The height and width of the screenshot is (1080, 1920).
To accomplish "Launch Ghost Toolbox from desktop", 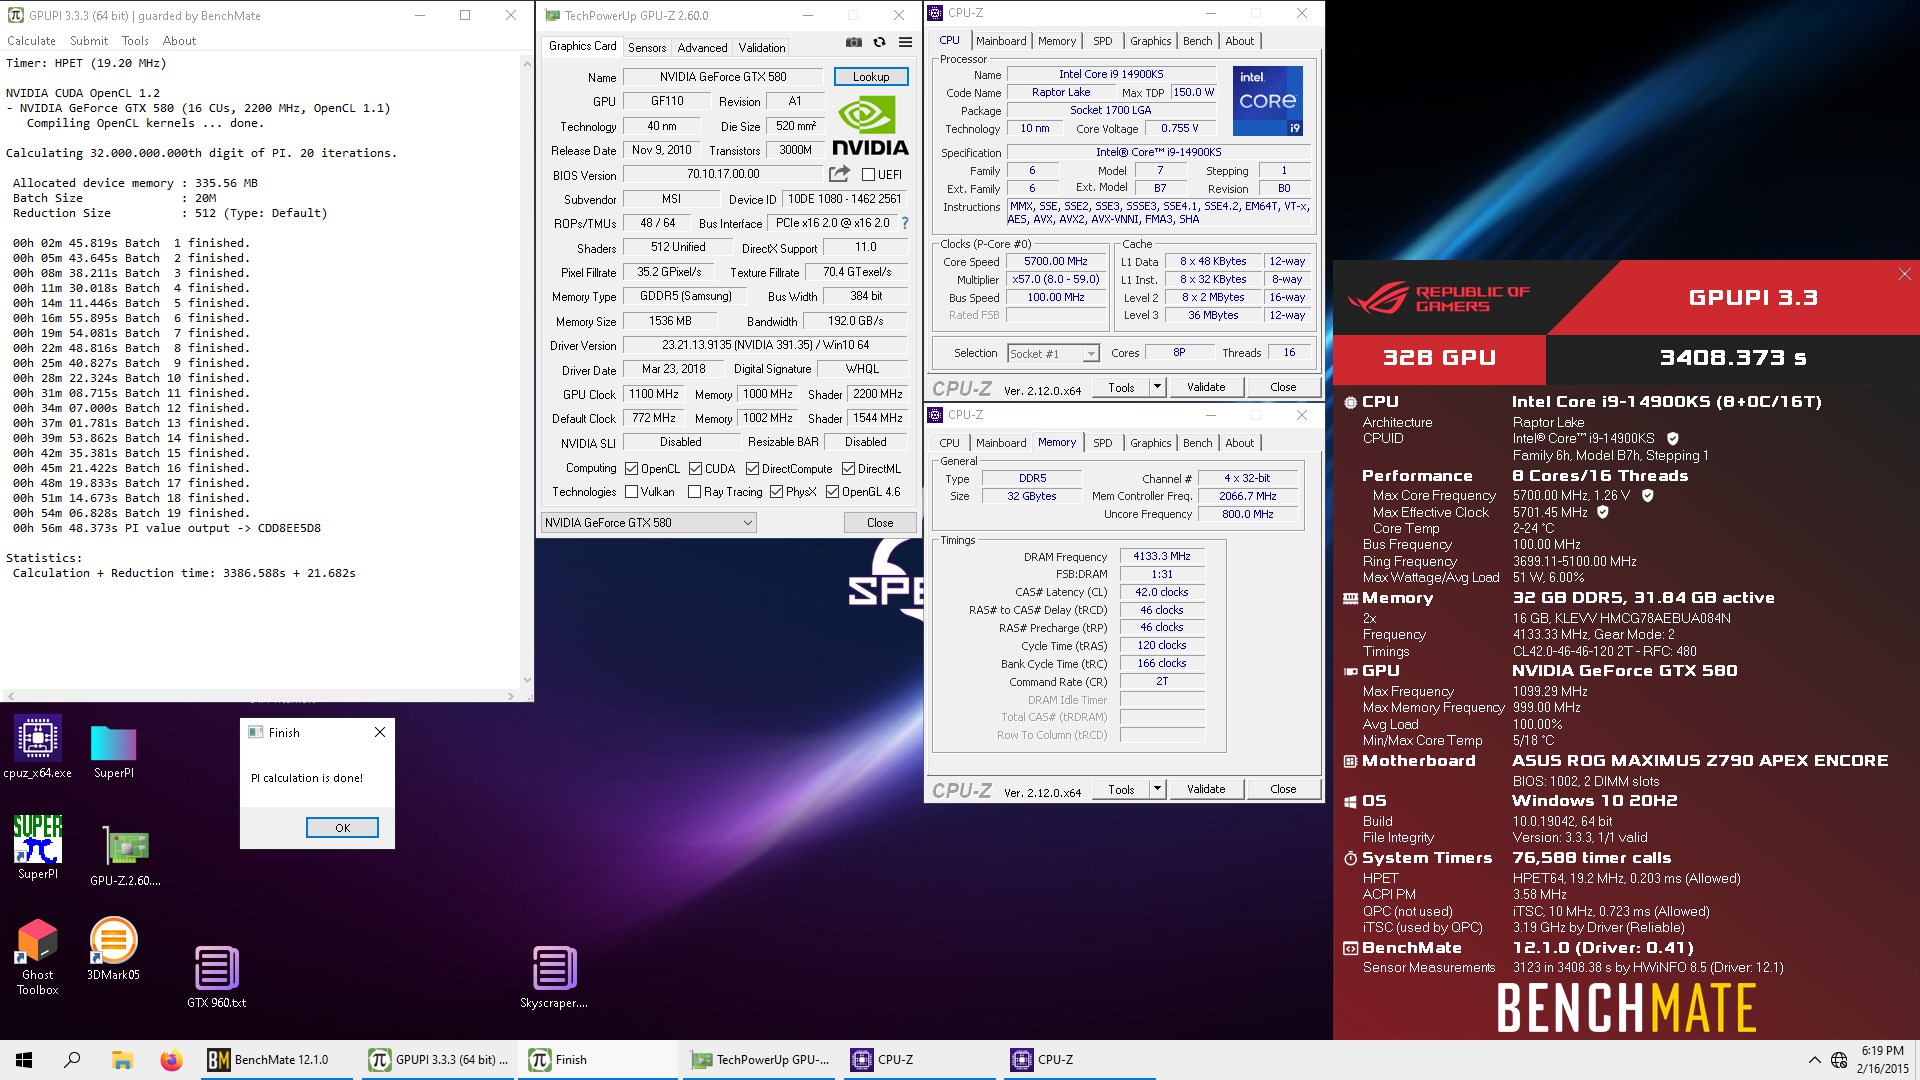I will tap(38, 957).
